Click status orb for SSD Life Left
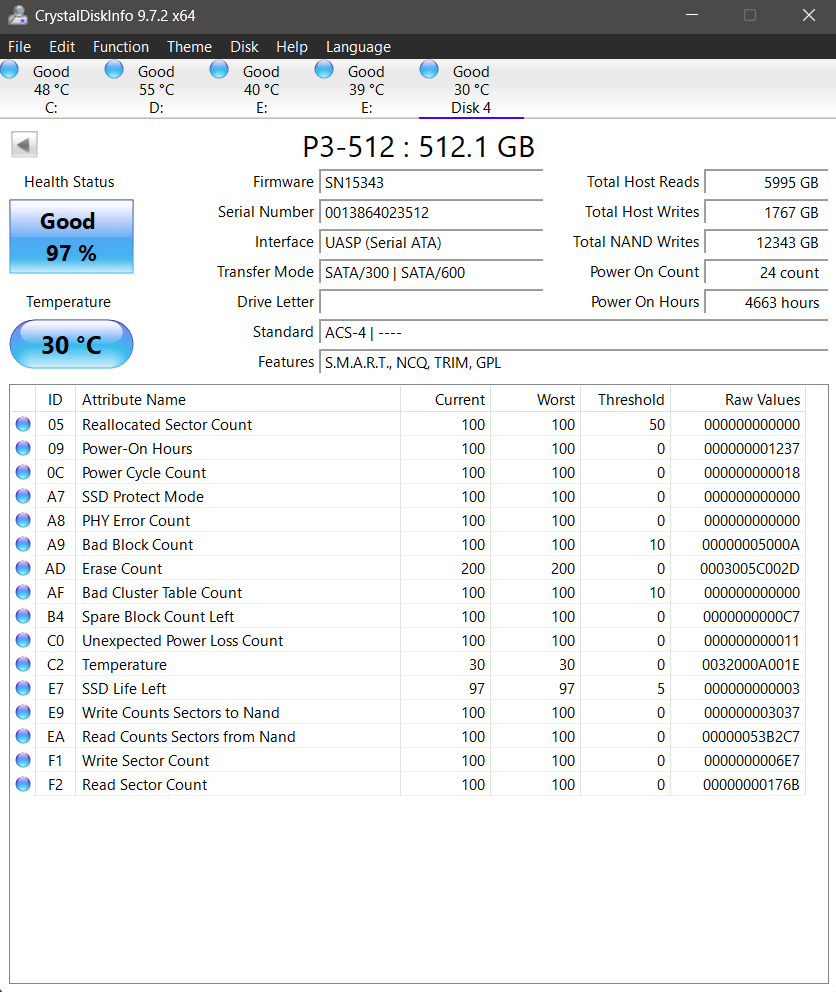 point(23,688)
